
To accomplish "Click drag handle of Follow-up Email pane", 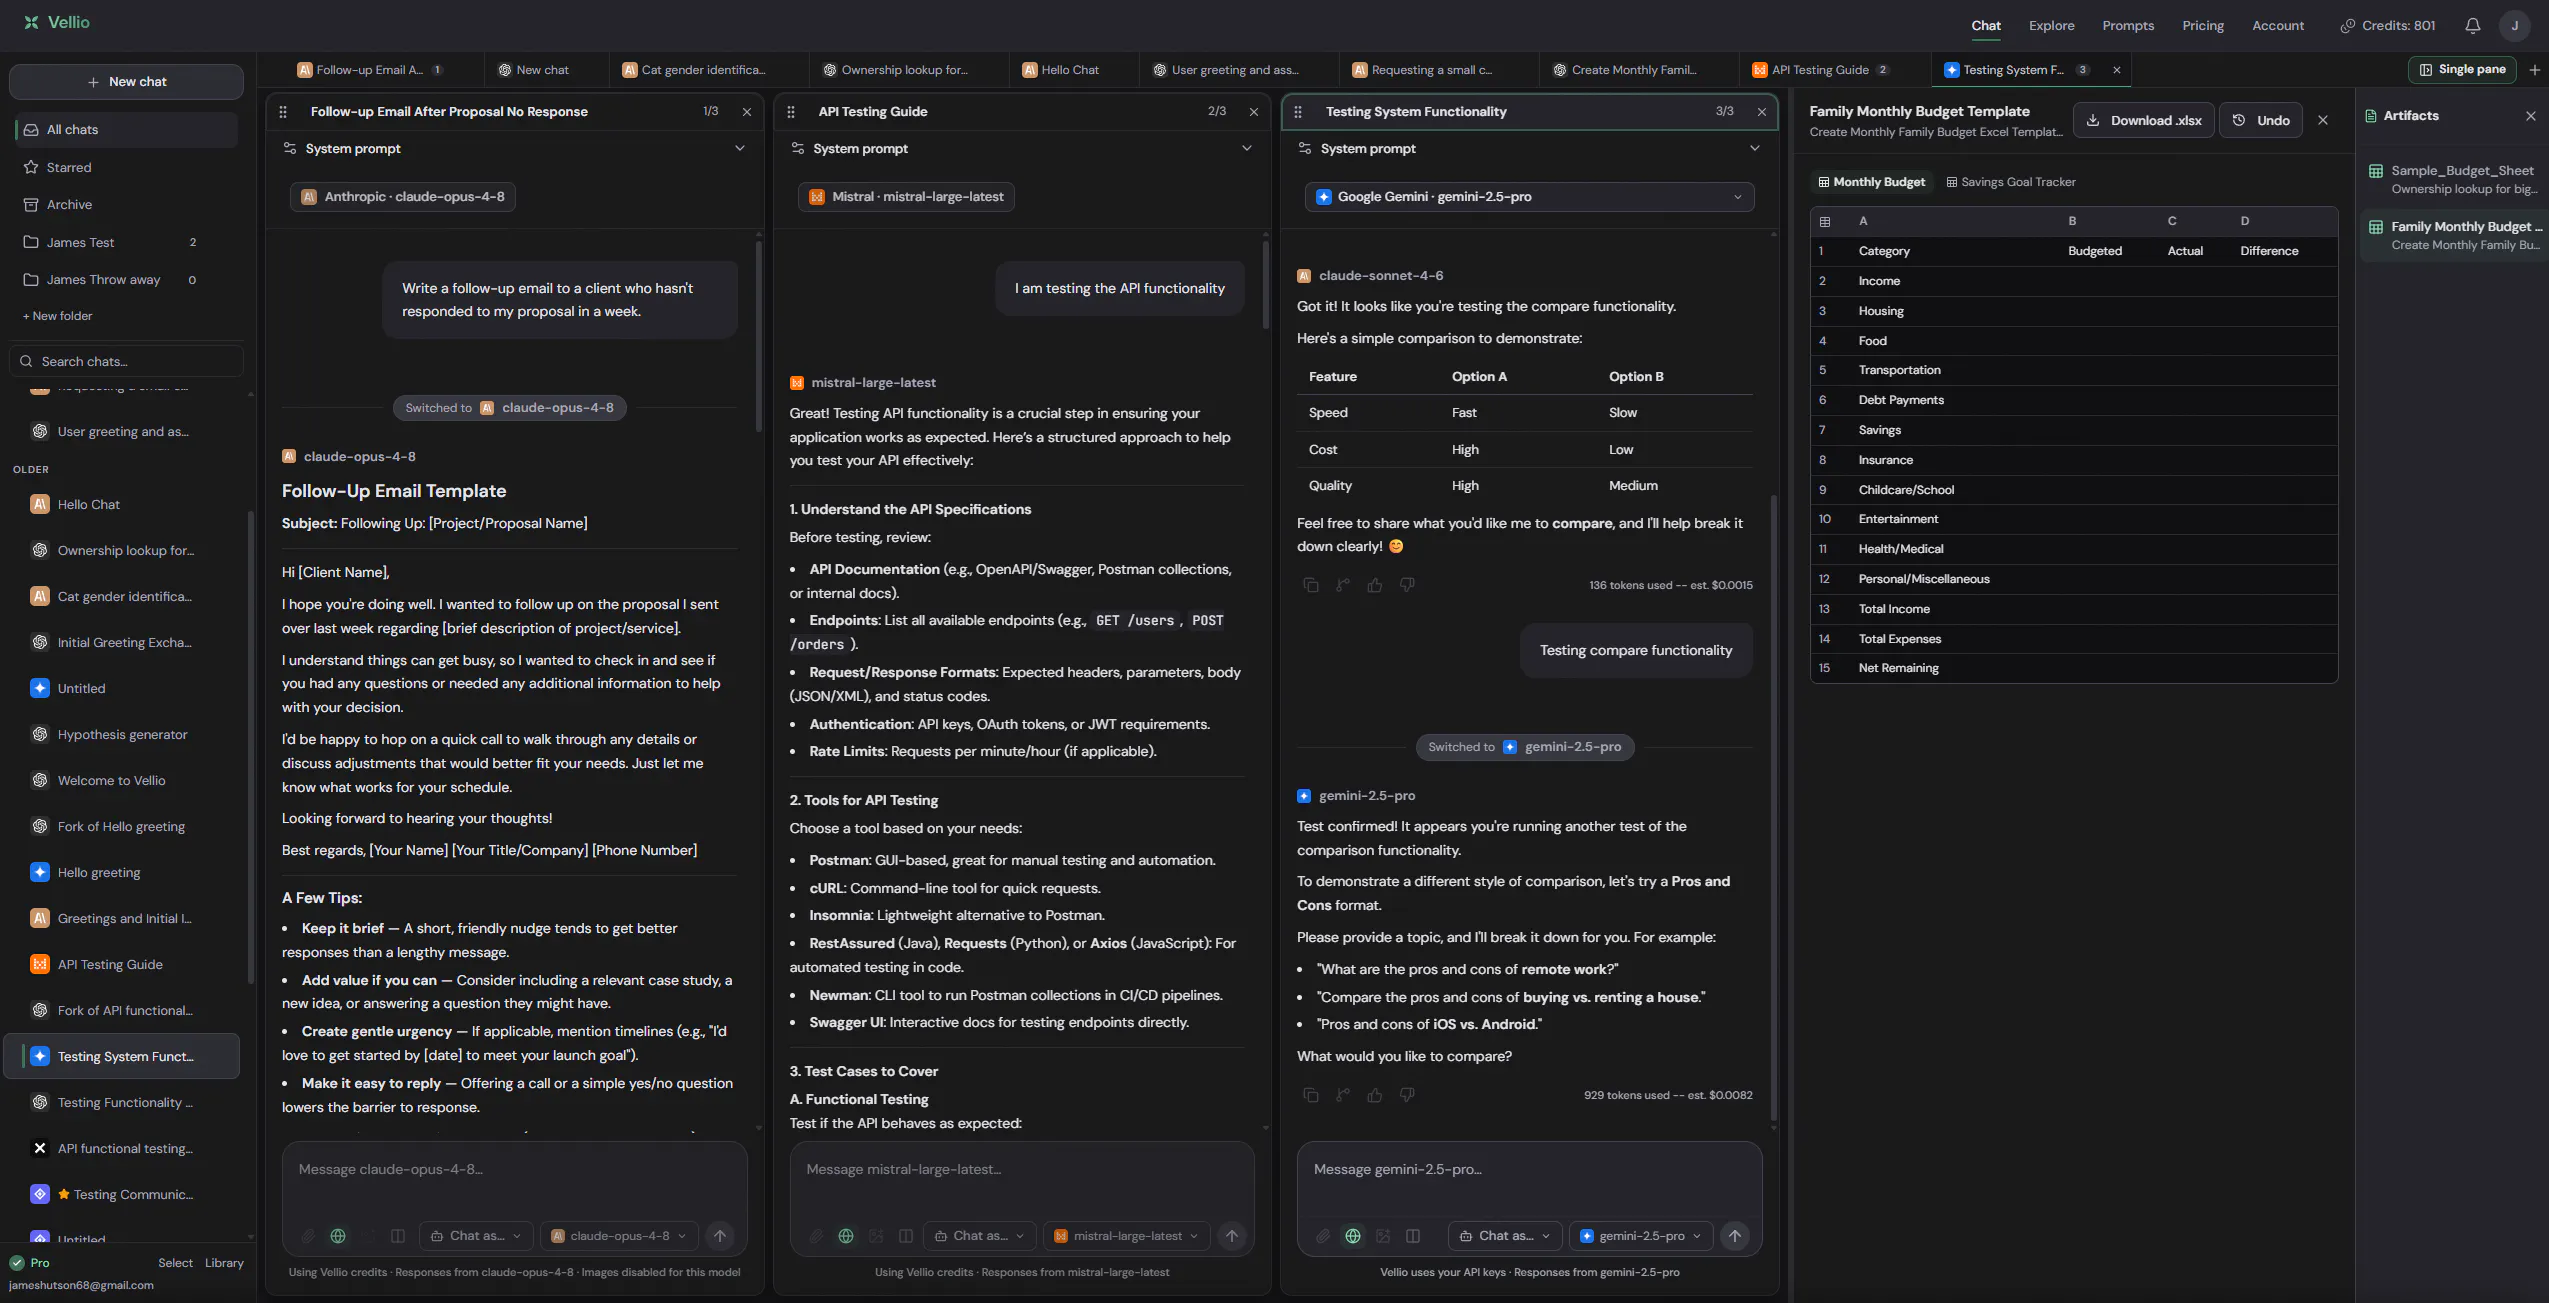I will (x=283, y=112).
